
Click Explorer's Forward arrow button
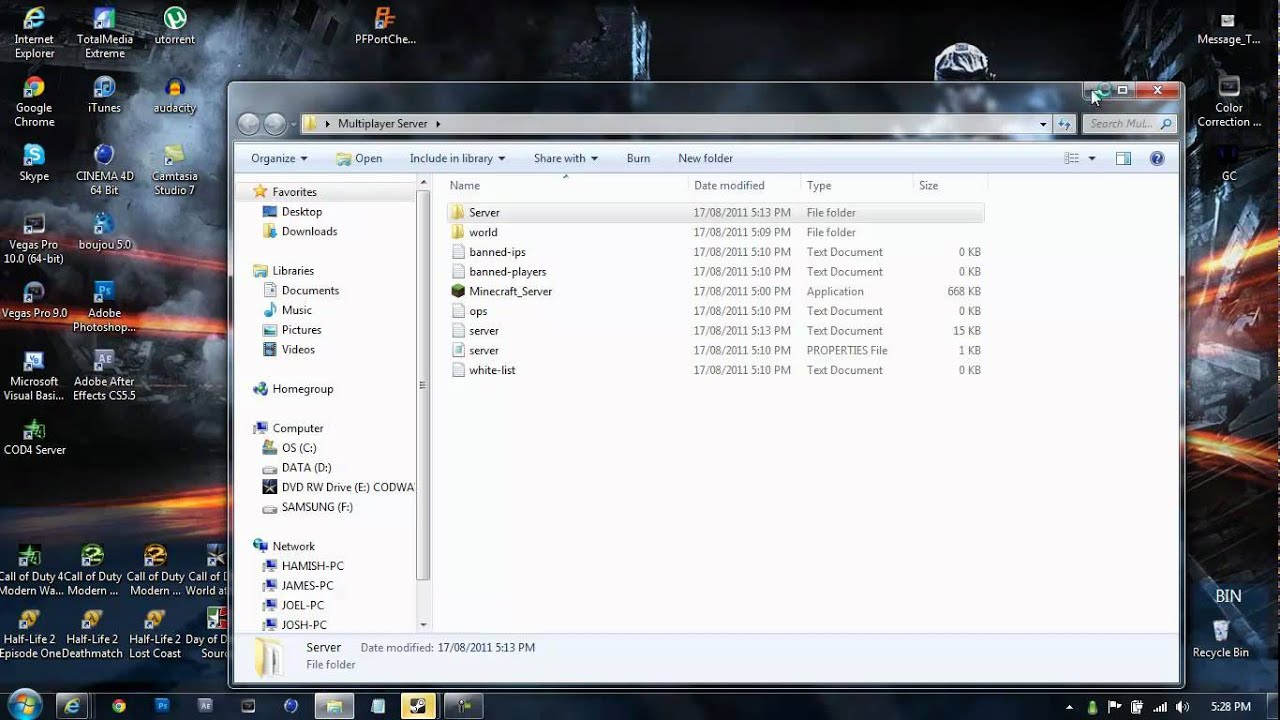pos(275,124)
